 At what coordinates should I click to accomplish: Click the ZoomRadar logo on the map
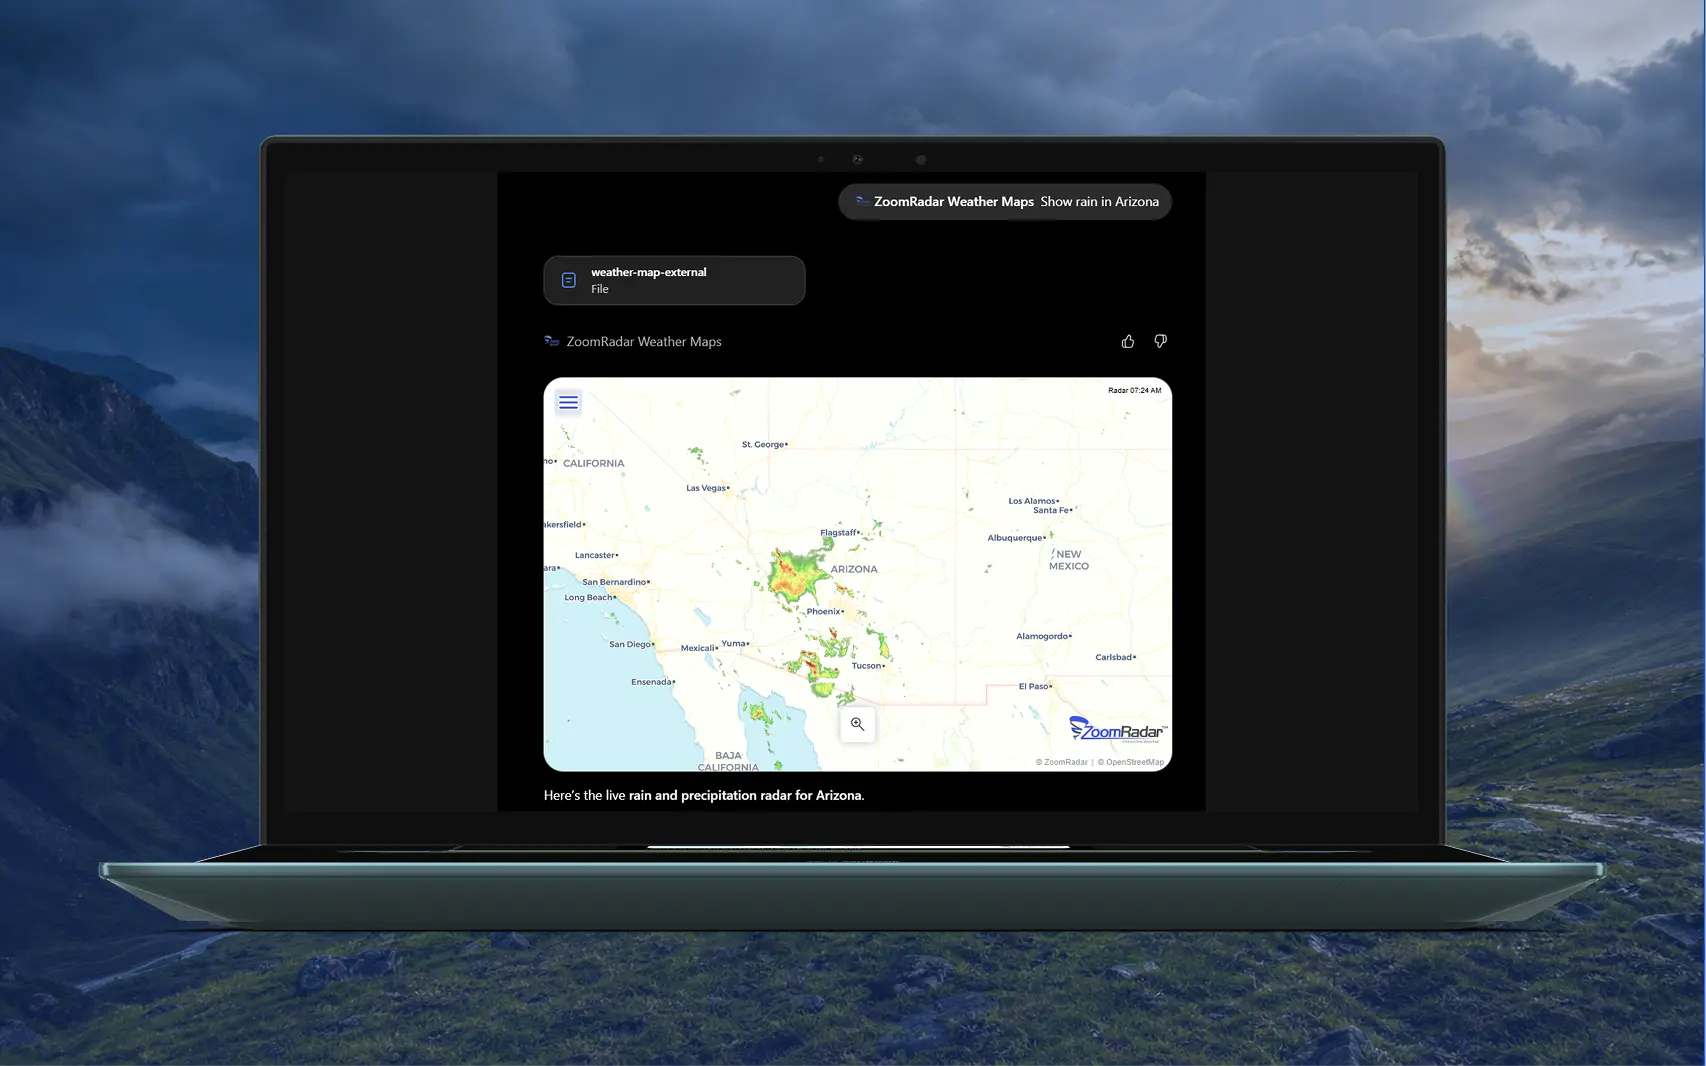click(x=1117, y=729)
